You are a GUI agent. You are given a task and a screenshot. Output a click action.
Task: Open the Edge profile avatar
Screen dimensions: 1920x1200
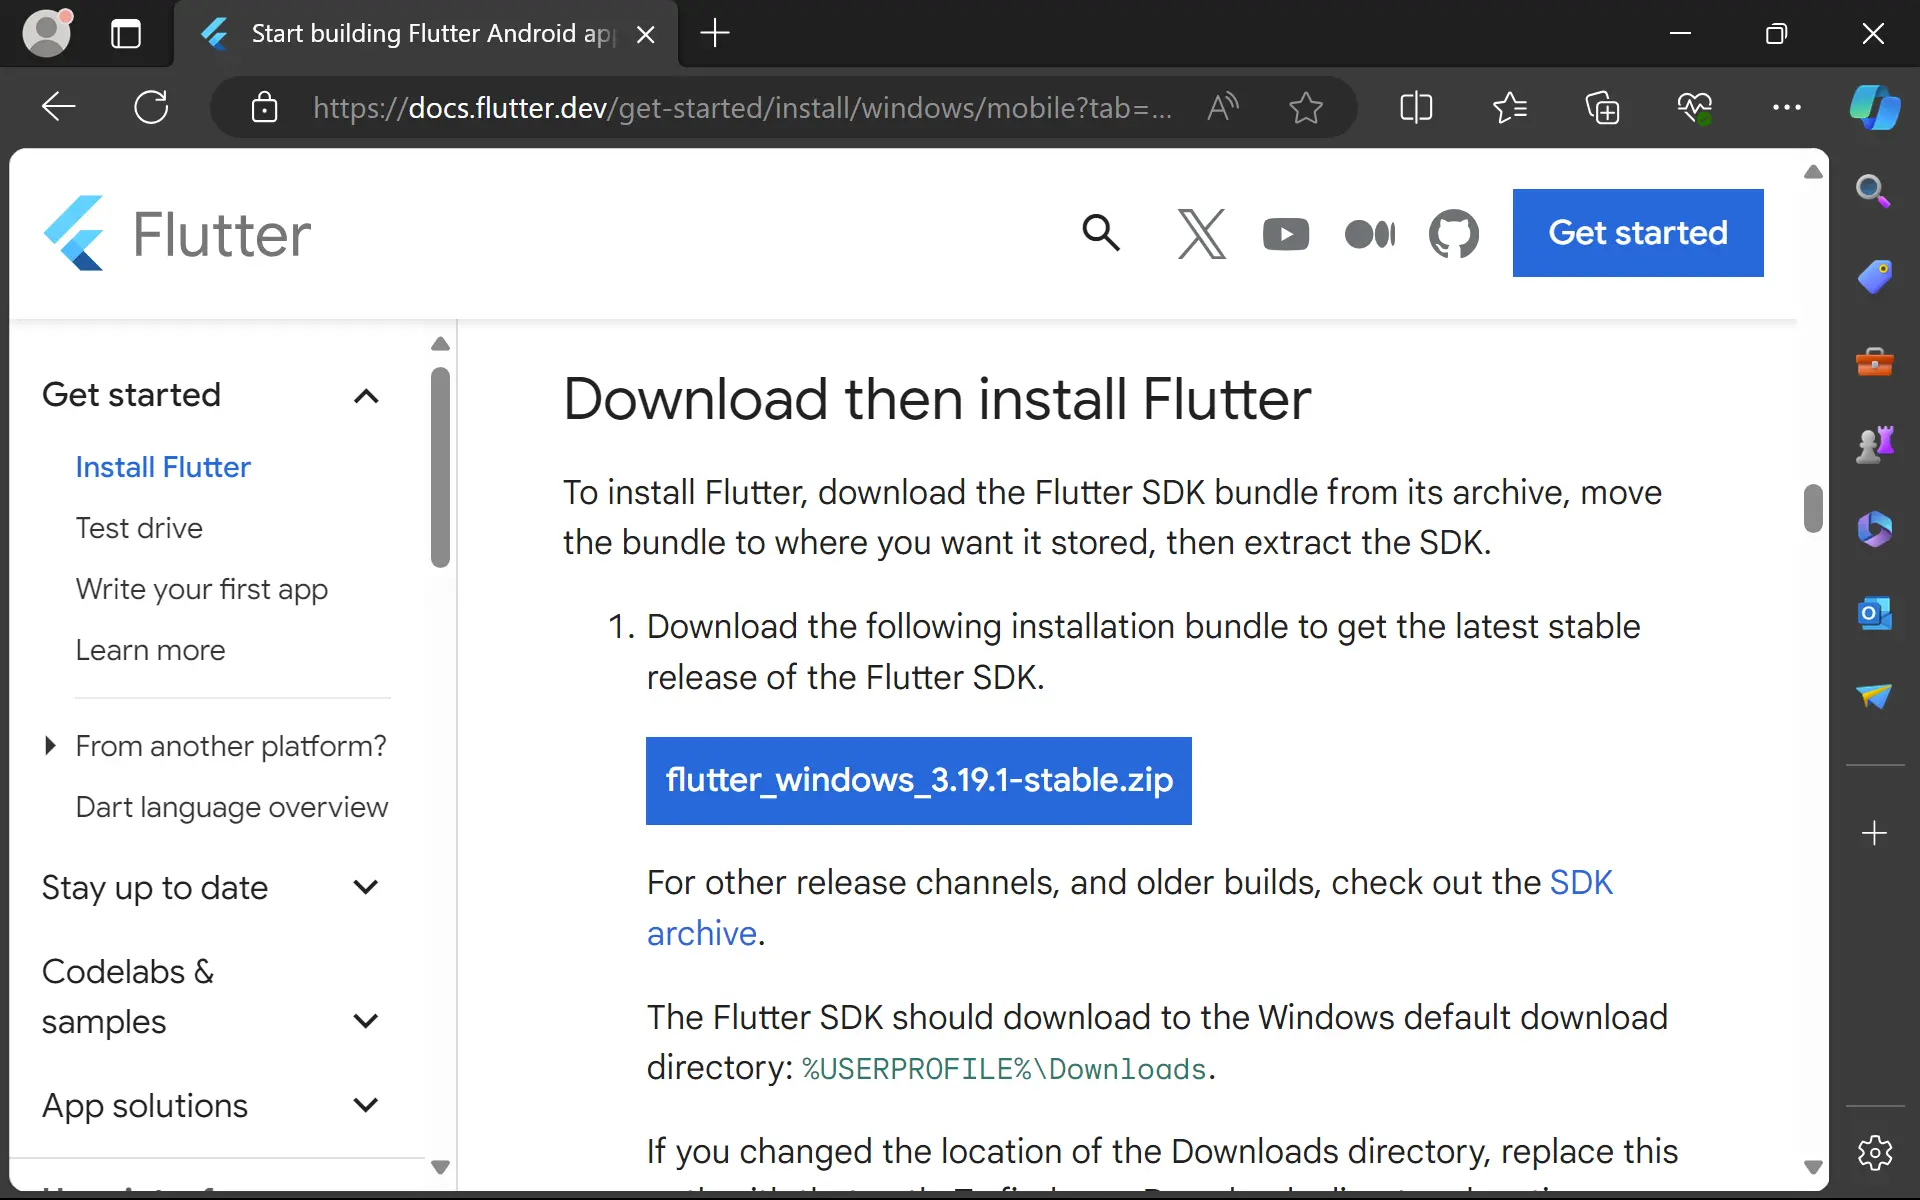pyautogui.click(x=47, y=33)
